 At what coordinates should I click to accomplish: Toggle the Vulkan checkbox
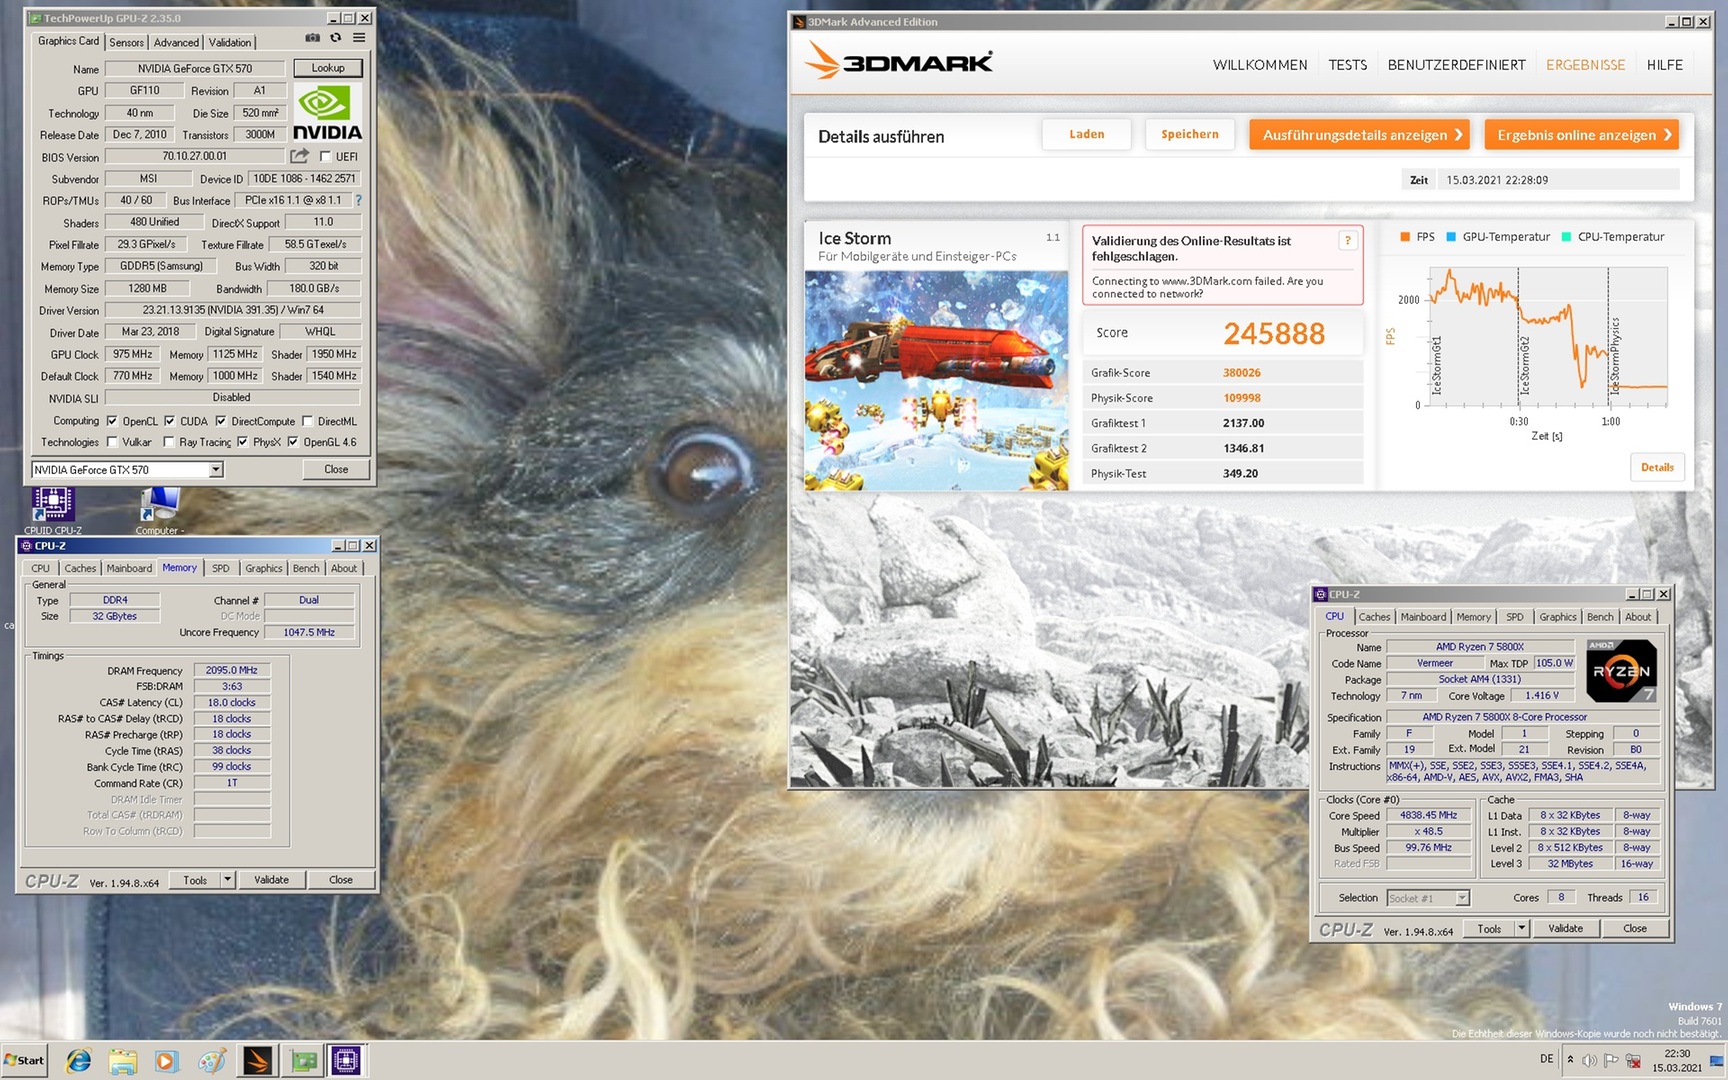(112, 442)
